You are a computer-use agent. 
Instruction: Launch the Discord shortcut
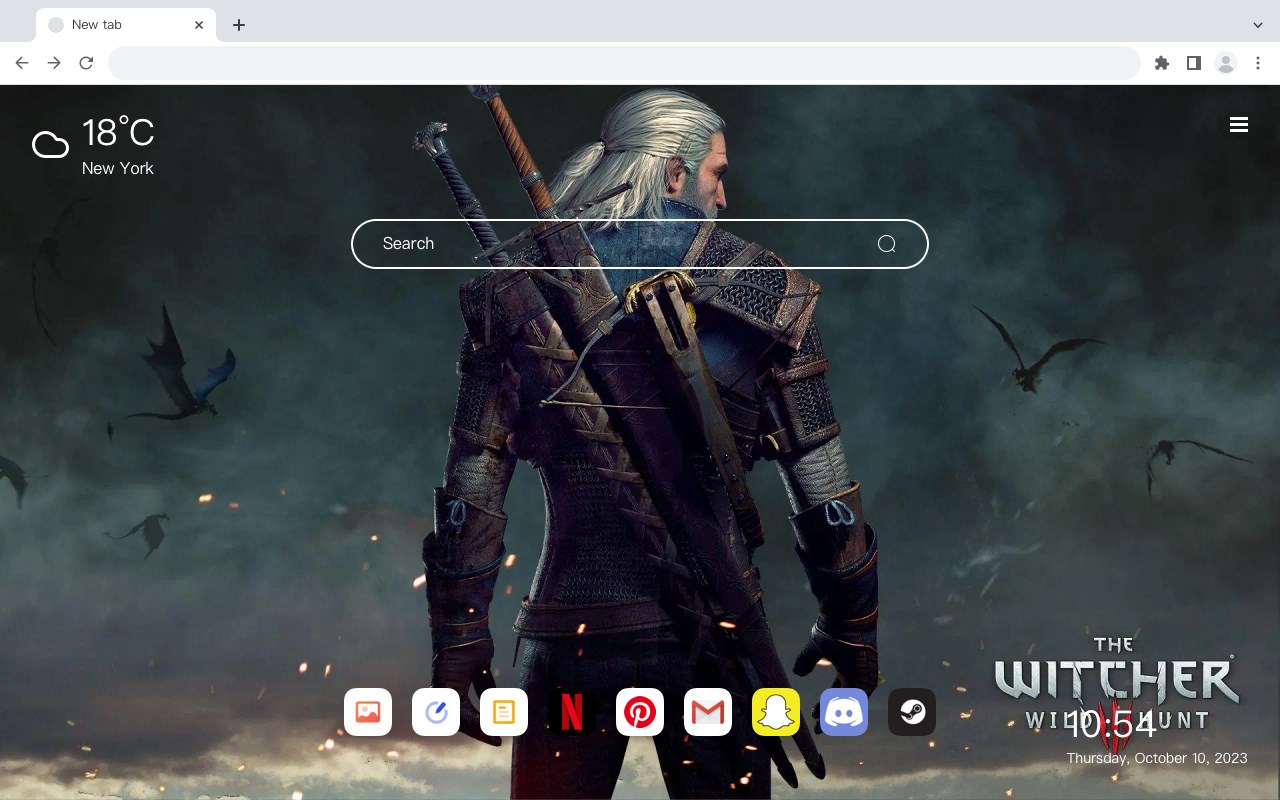point(844,712)
